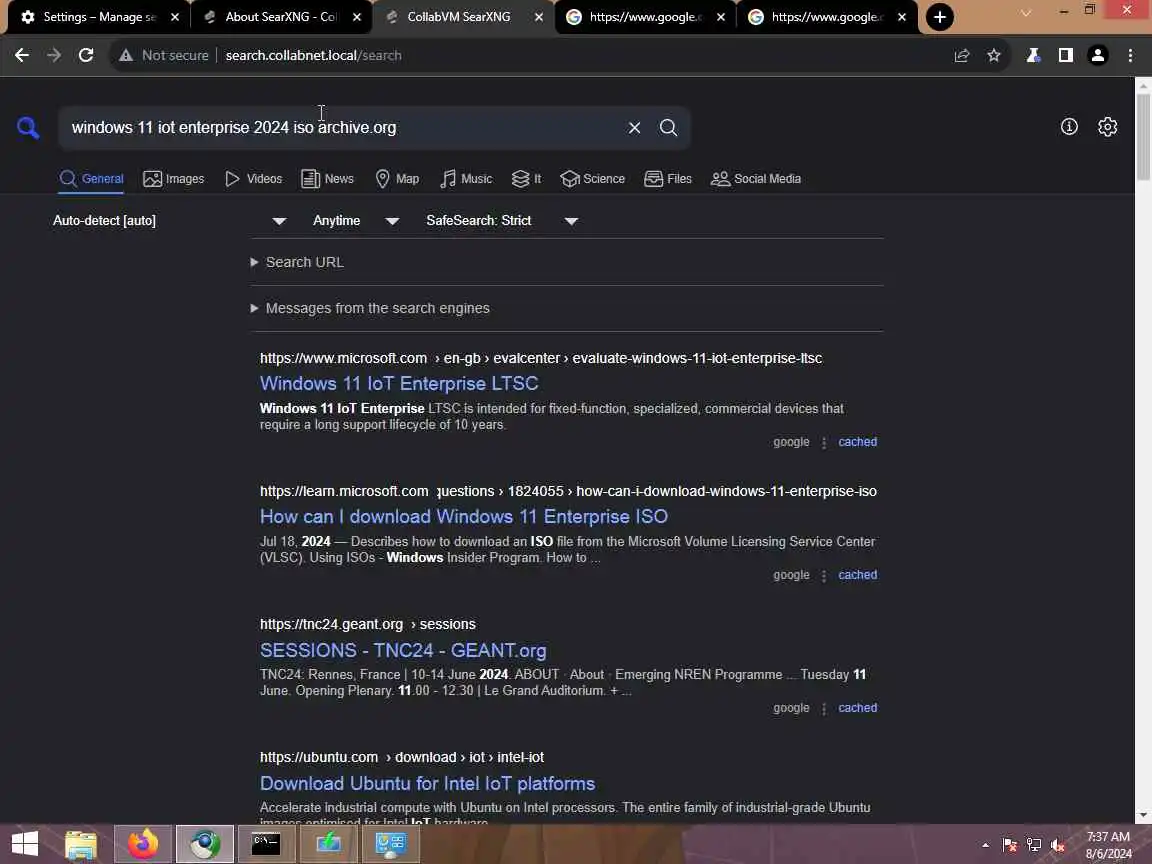This screenshot has height=864, width=1152.
Task: Open cached link for TNC24 GEANT result
Action: click(x=857, y=708)
